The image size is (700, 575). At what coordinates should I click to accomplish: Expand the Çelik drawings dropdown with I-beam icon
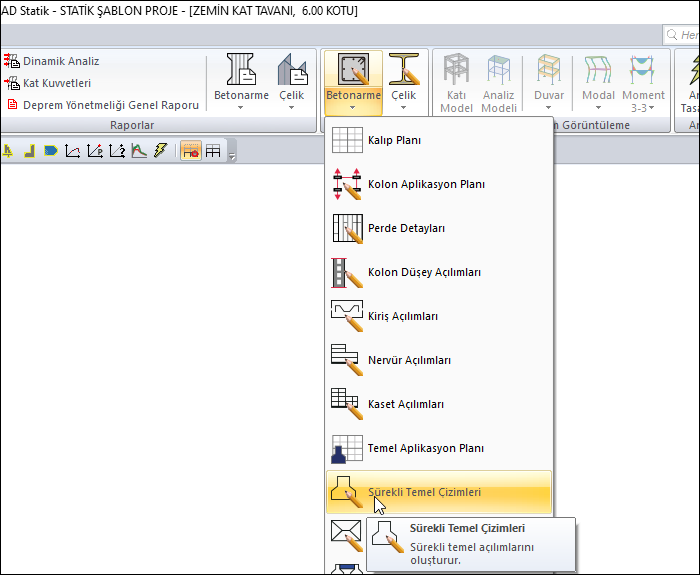click(x=404, y=82)
